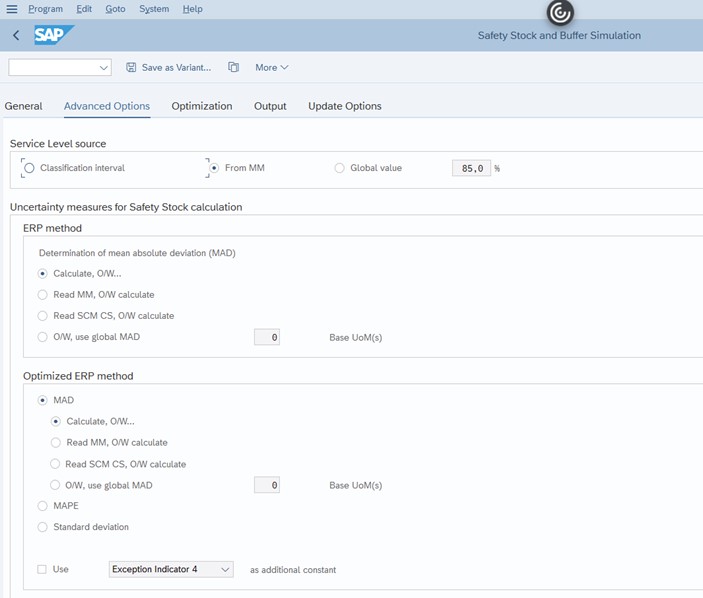Select Read SCM CS under ERP method
Image resolution: width=703 pixels, height=598 pixels.
pos(43,316)
